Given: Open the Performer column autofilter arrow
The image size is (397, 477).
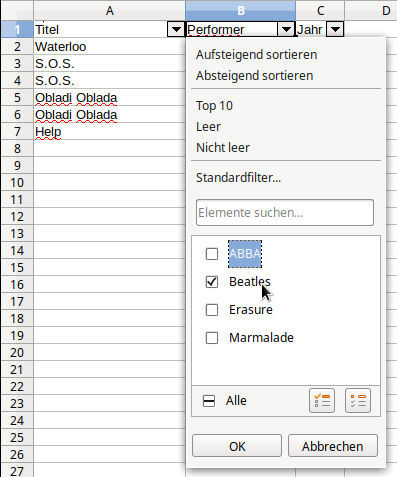Looking at the screenshot, I should click(286, 30).
